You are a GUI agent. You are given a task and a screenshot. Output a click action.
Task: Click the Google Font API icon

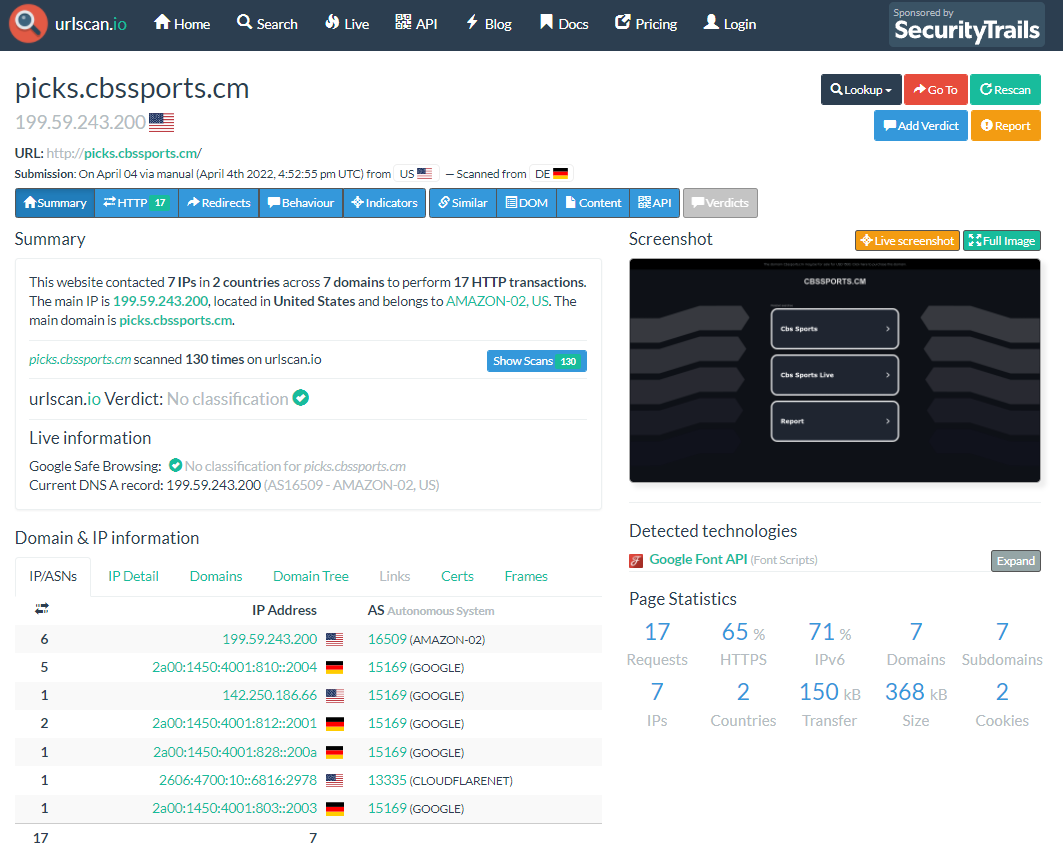point(636,560)
